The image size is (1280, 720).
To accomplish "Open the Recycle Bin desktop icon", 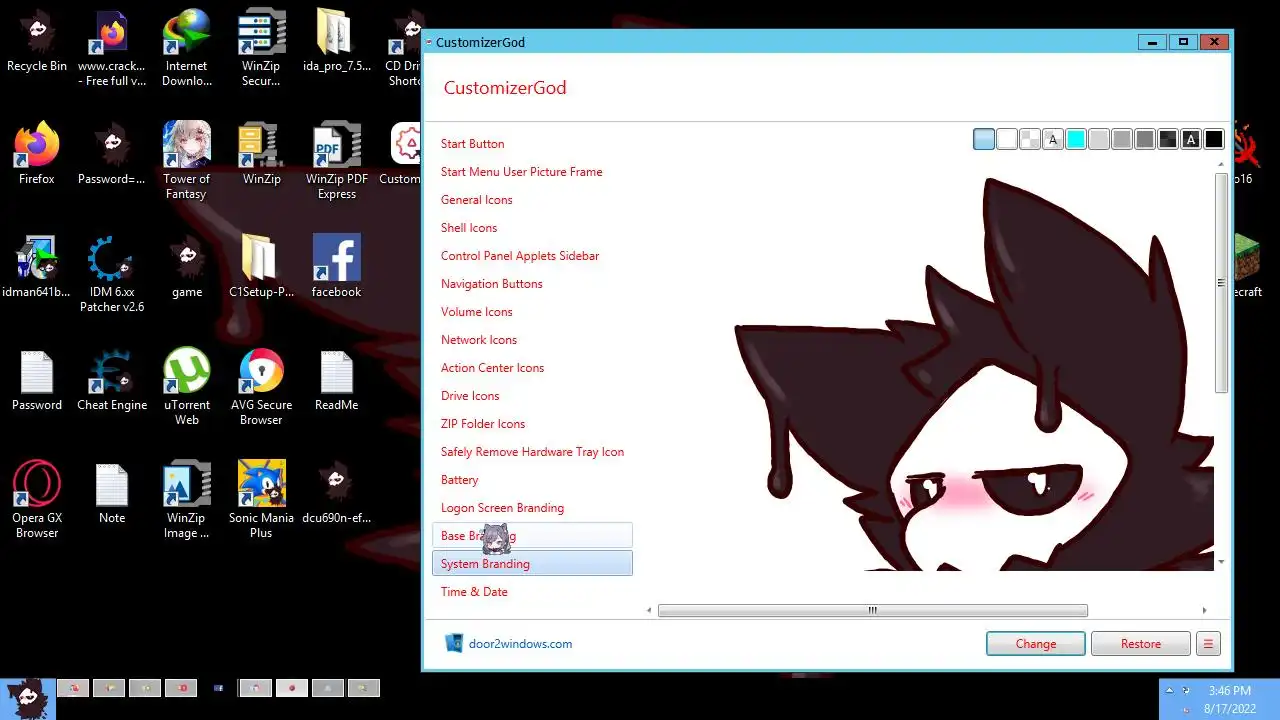I will (37, 43).
